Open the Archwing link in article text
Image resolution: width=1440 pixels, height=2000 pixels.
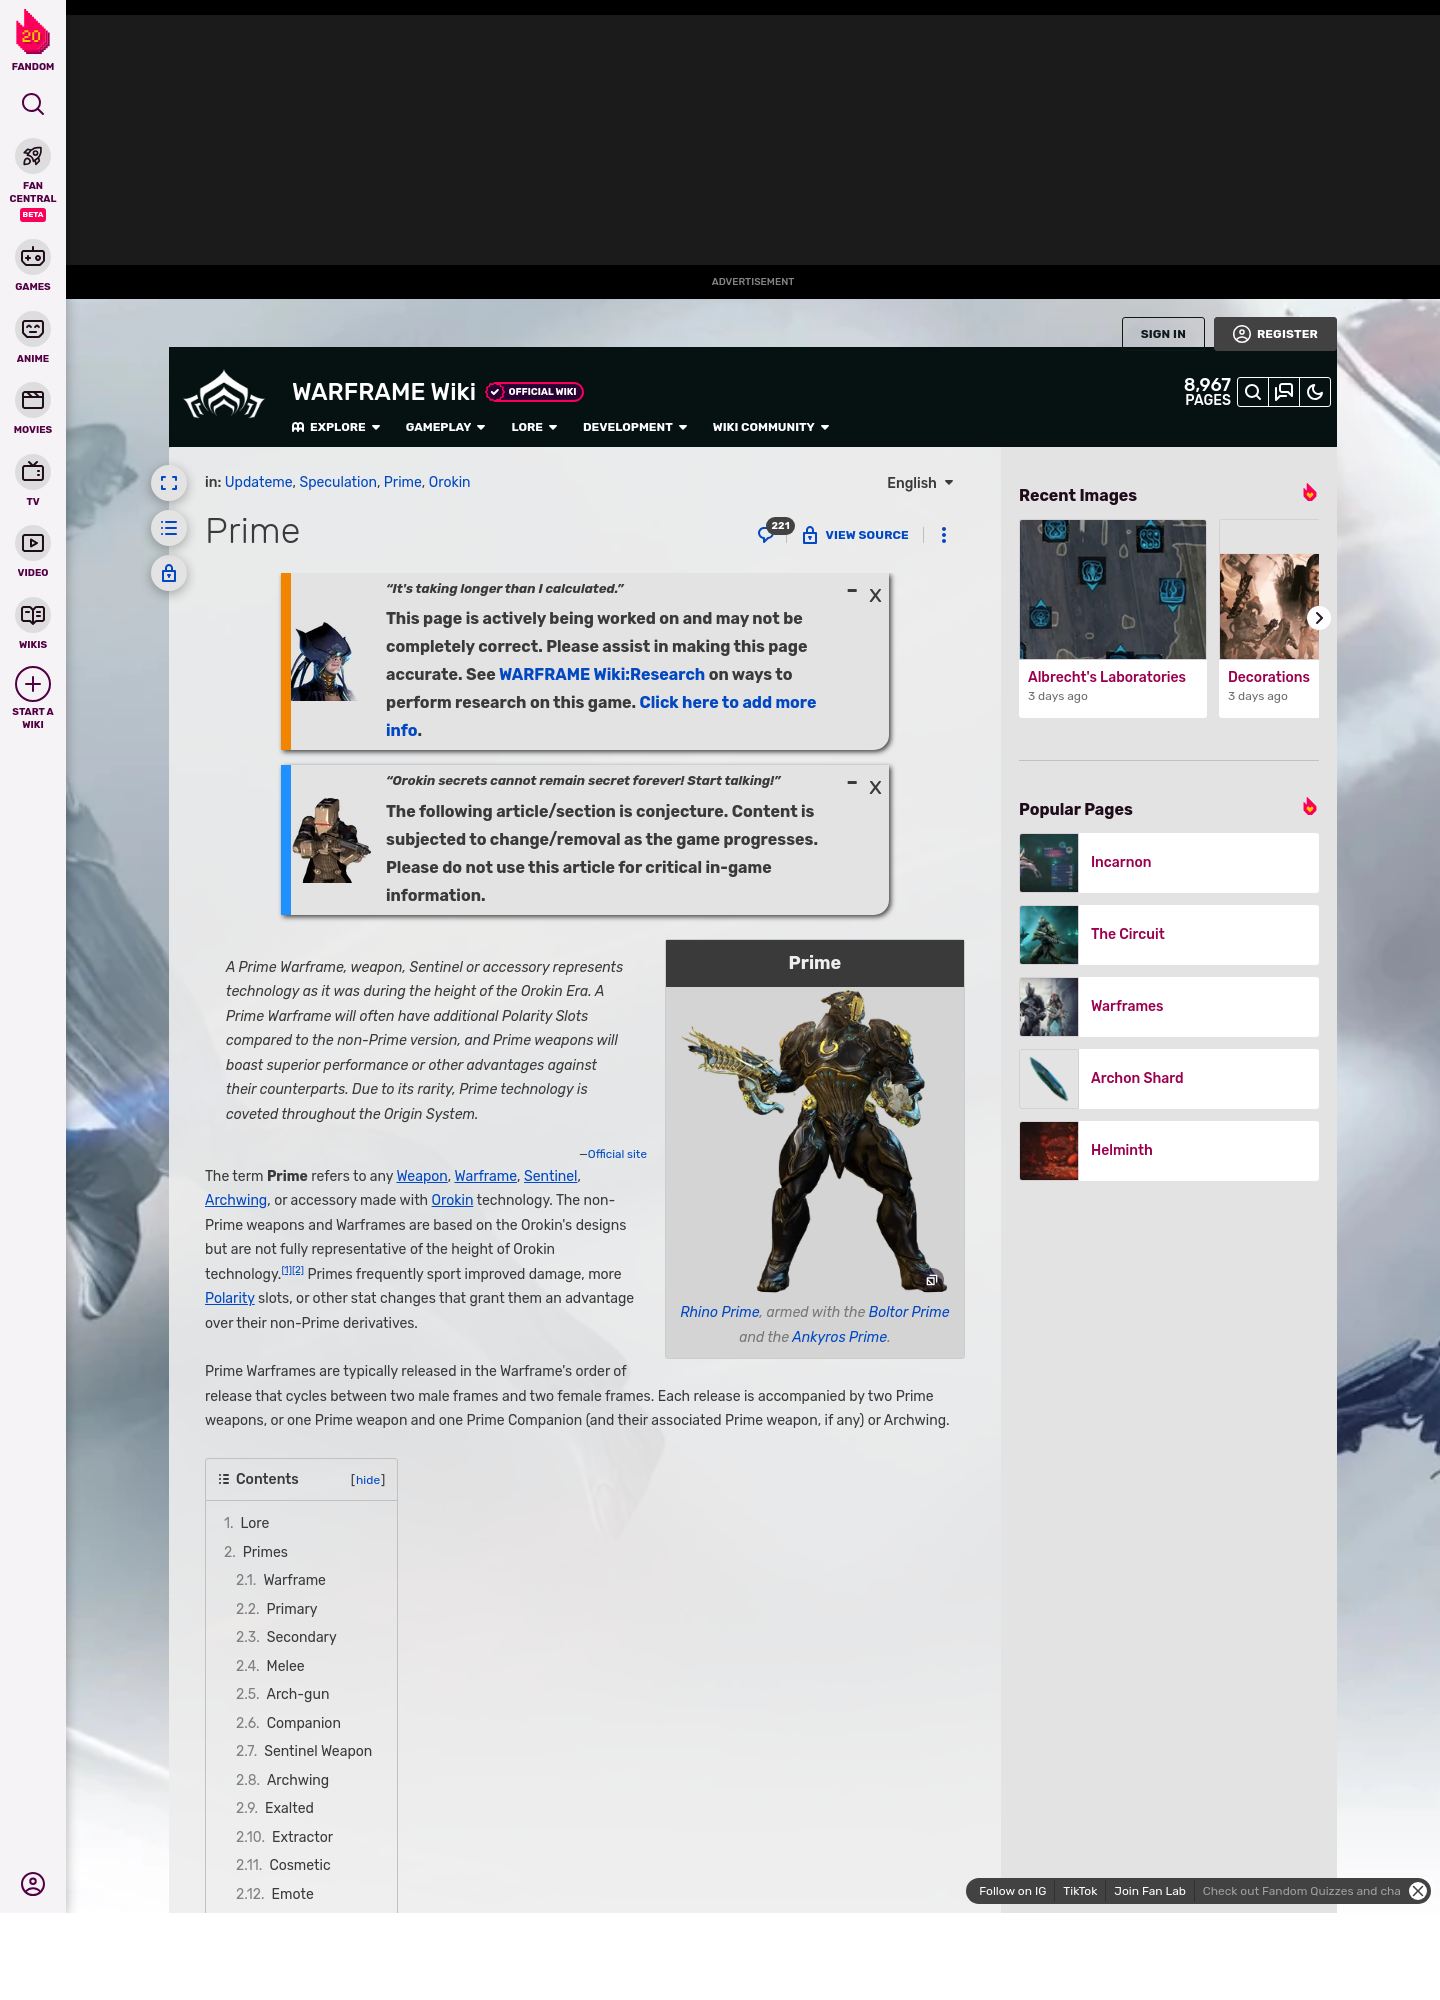click(x=236, y=1200)
